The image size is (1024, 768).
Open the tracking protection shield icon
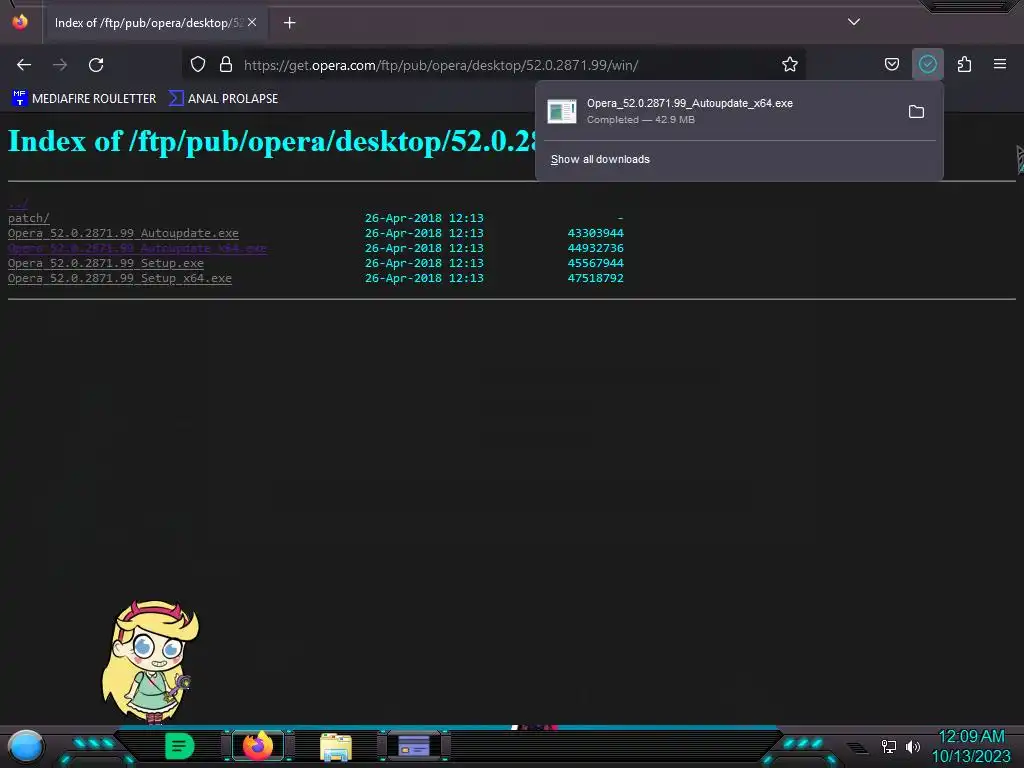[x=198, y=65]
